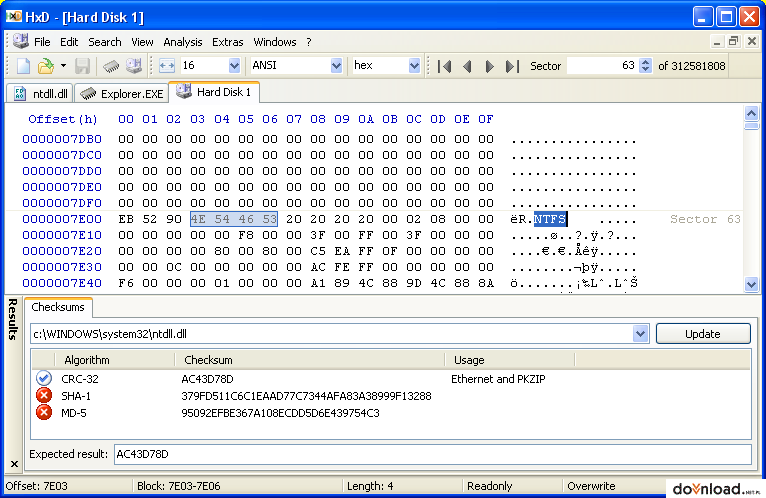This screenshot has height=498, width=766.
Task: Minimize the inner document window
Action: pyautogui.click(x=717, y=42)
